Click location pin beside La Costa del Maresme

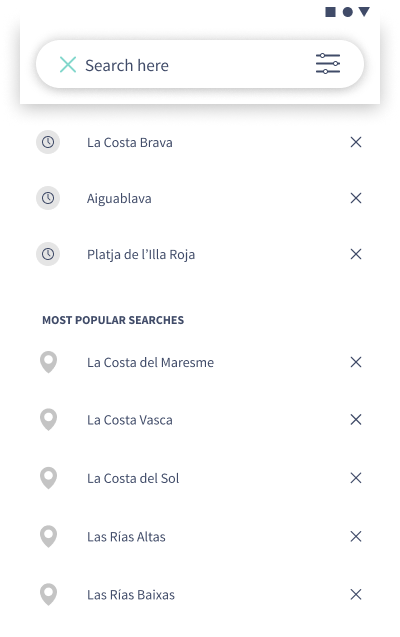click(x=48, y=362)
